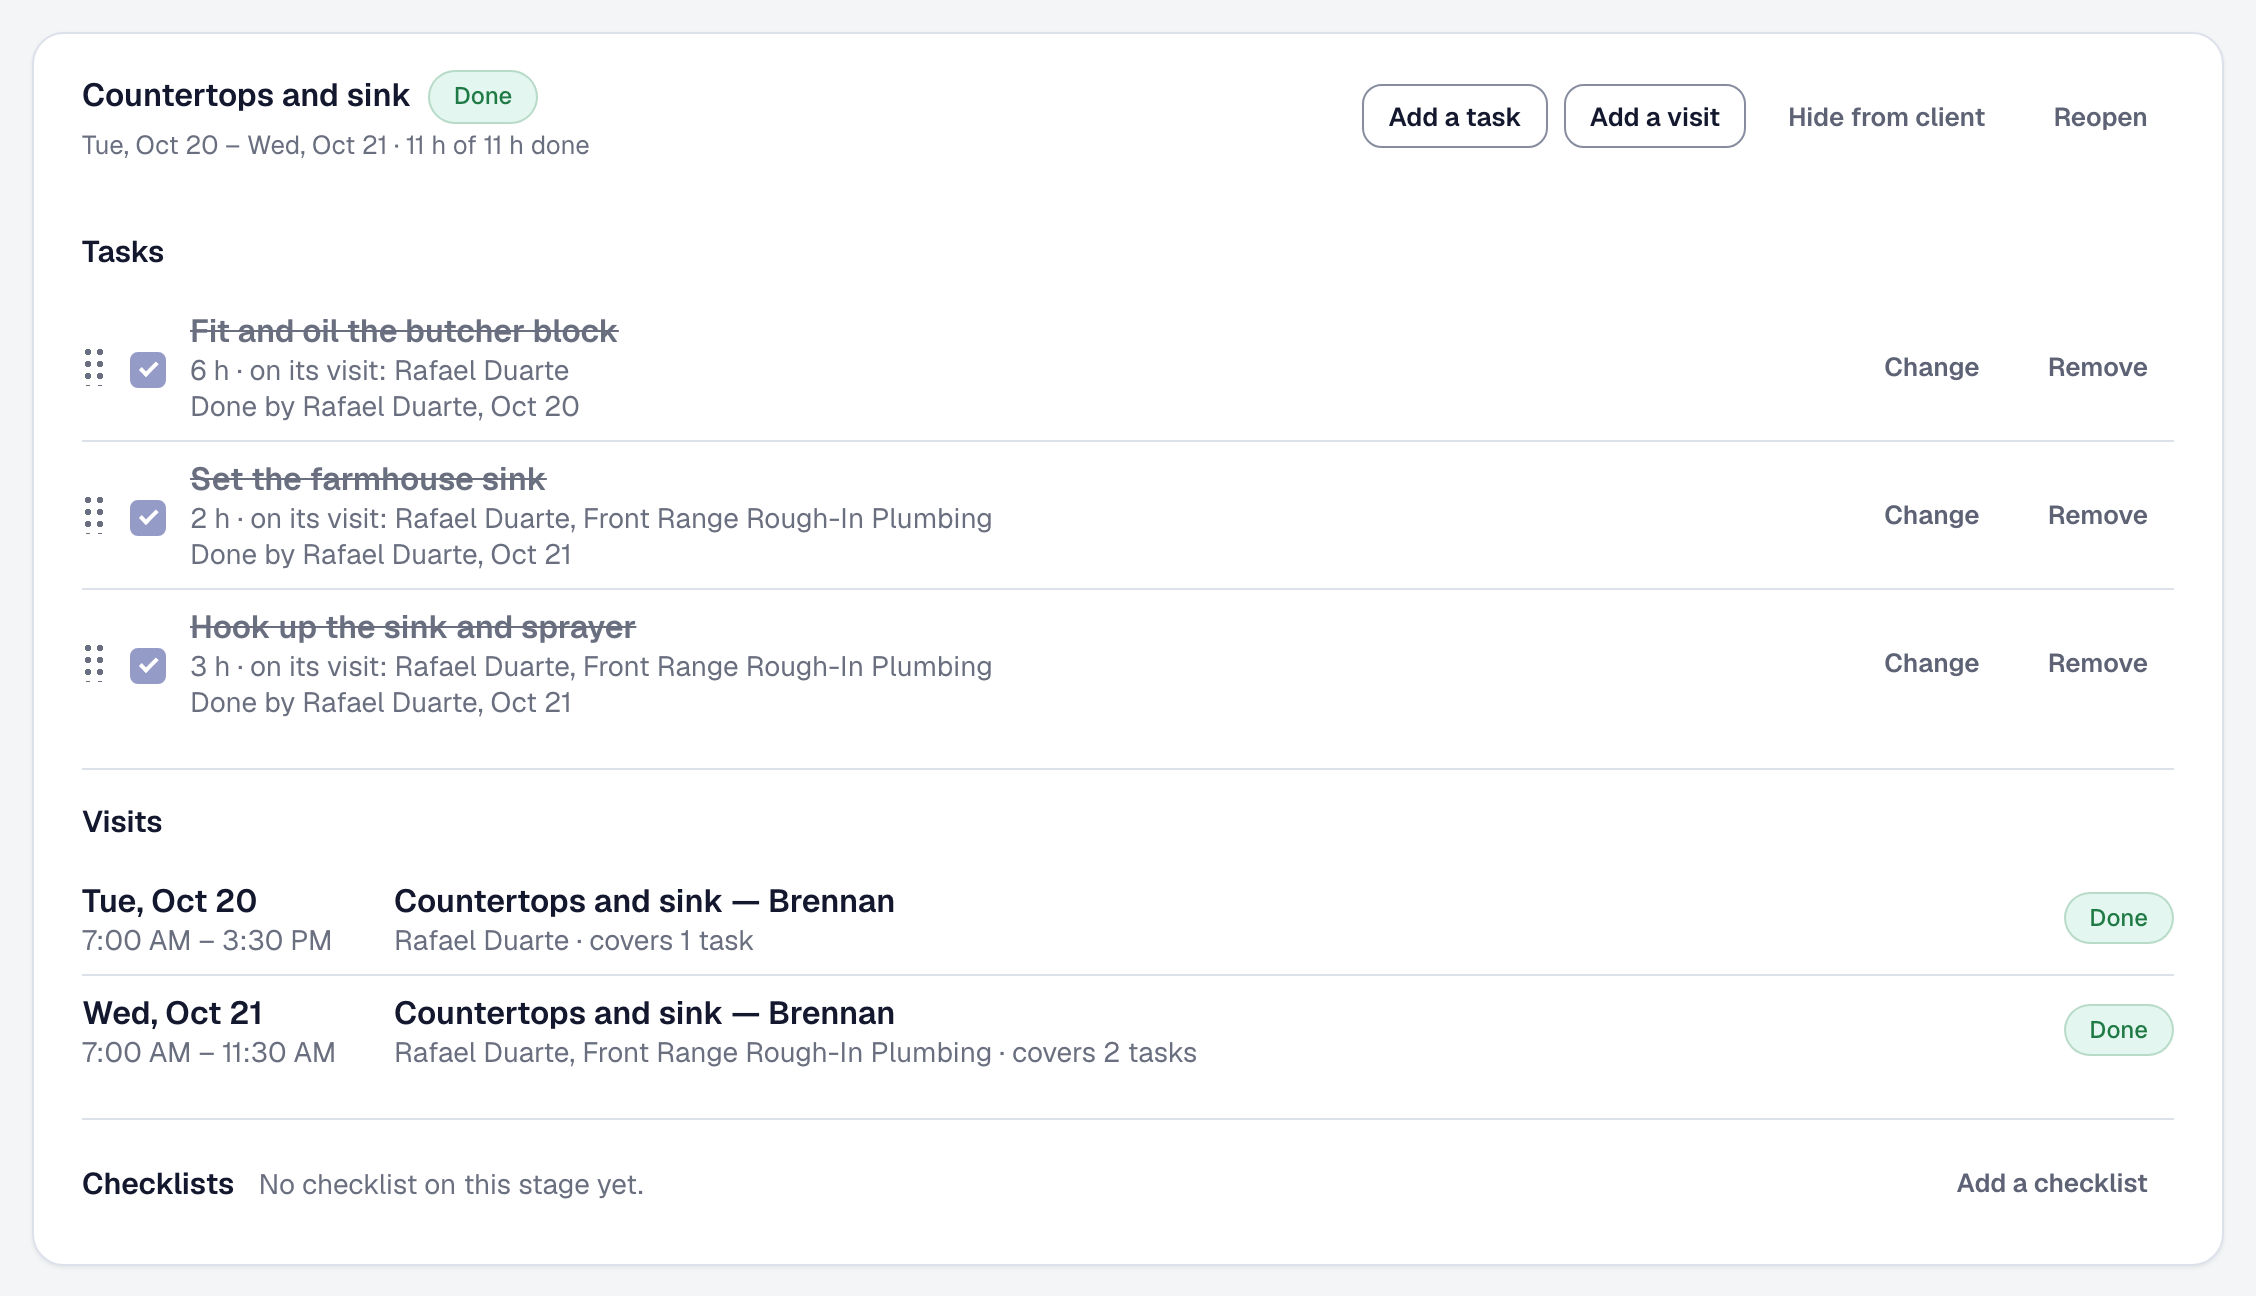Select the Countertops and sink stage heading
Image resolution: width=2256 pixels, height=1296 pixels.
[x=246, y=95]
